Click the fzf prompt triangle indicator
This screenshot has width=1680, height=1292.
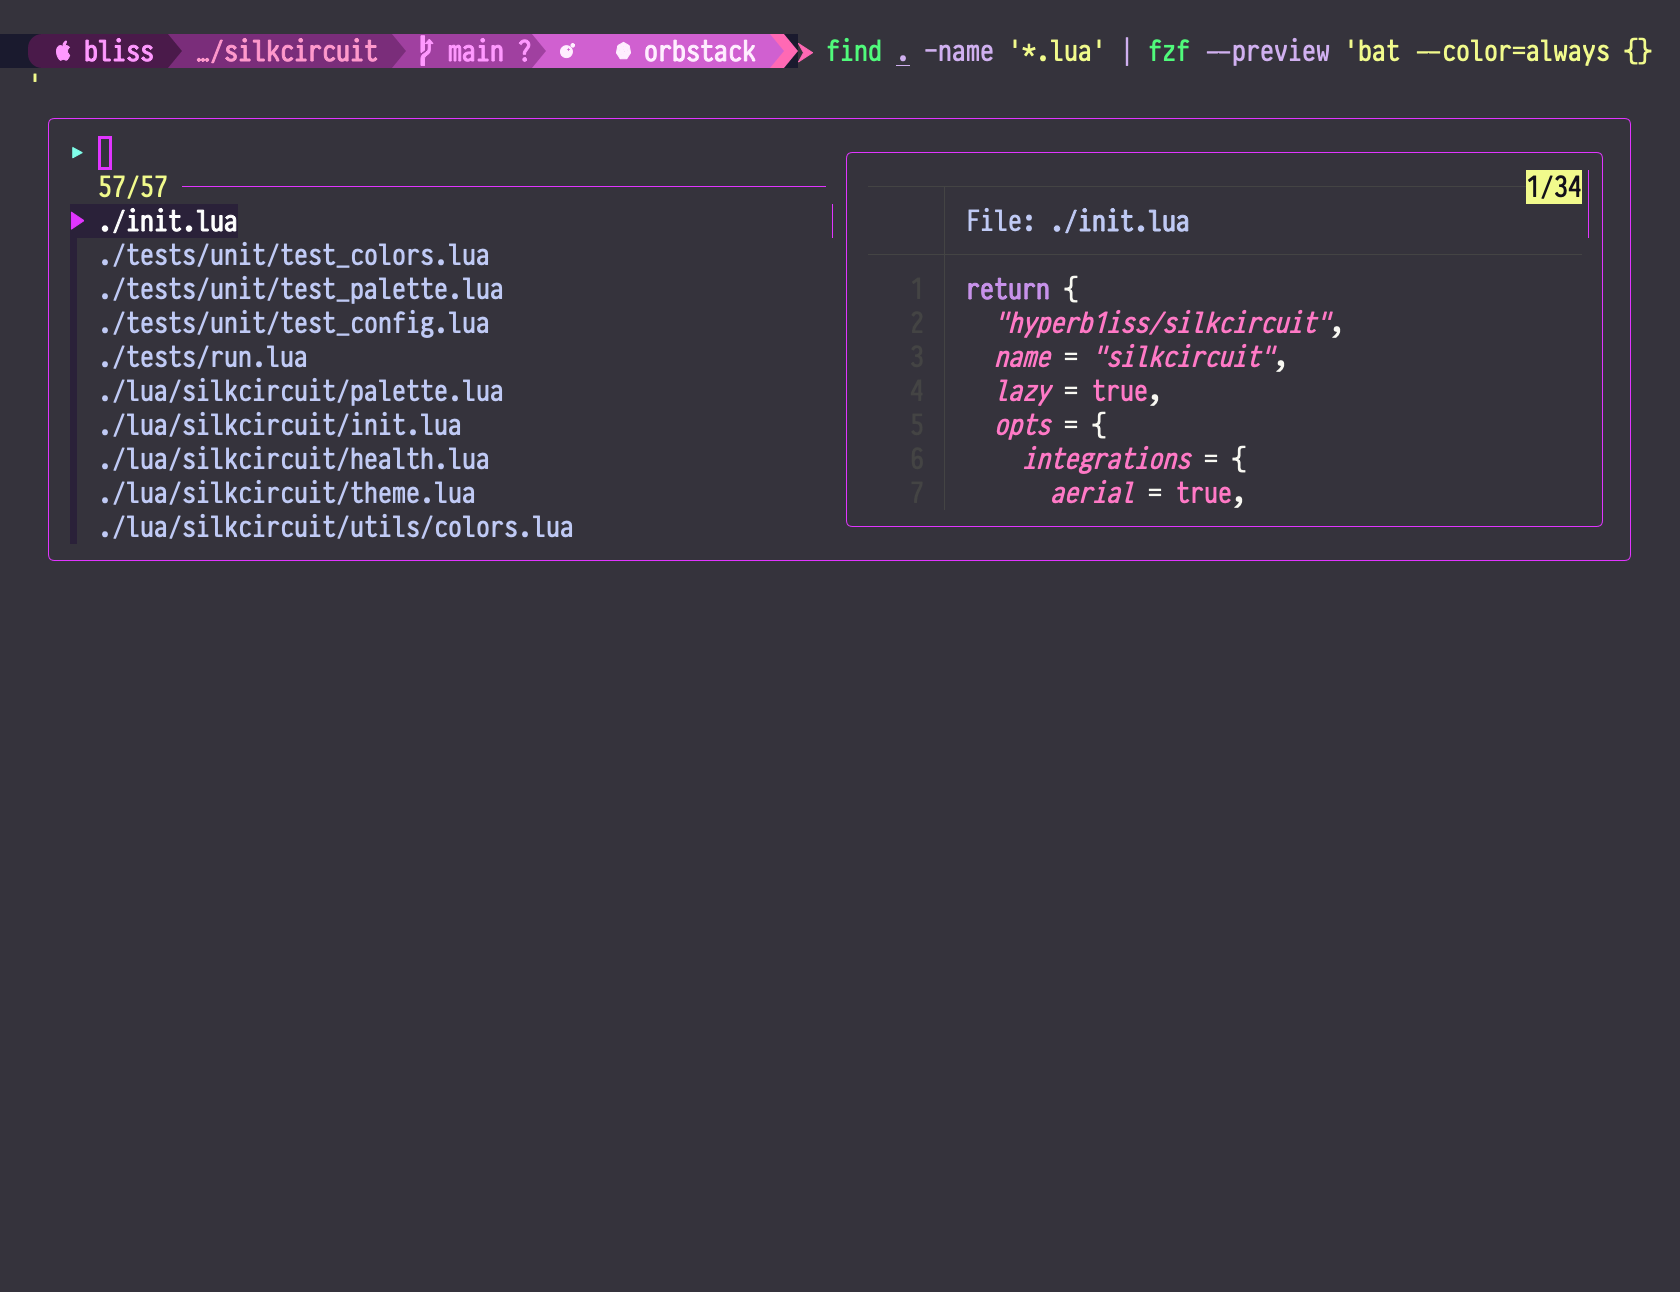[x=77, y=153]
